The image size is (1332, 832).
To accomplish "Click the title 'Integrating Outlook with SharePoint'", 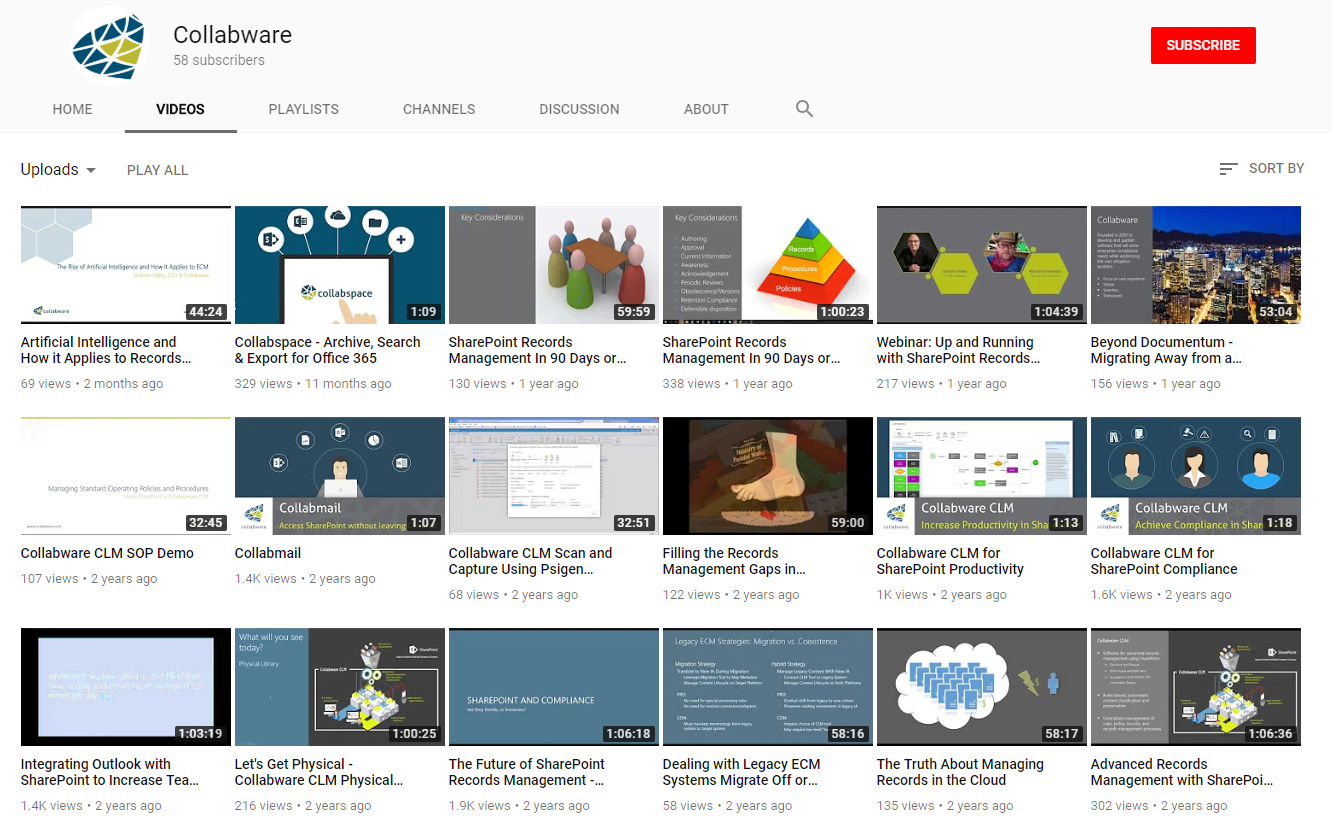I will [x=110, y=772].
